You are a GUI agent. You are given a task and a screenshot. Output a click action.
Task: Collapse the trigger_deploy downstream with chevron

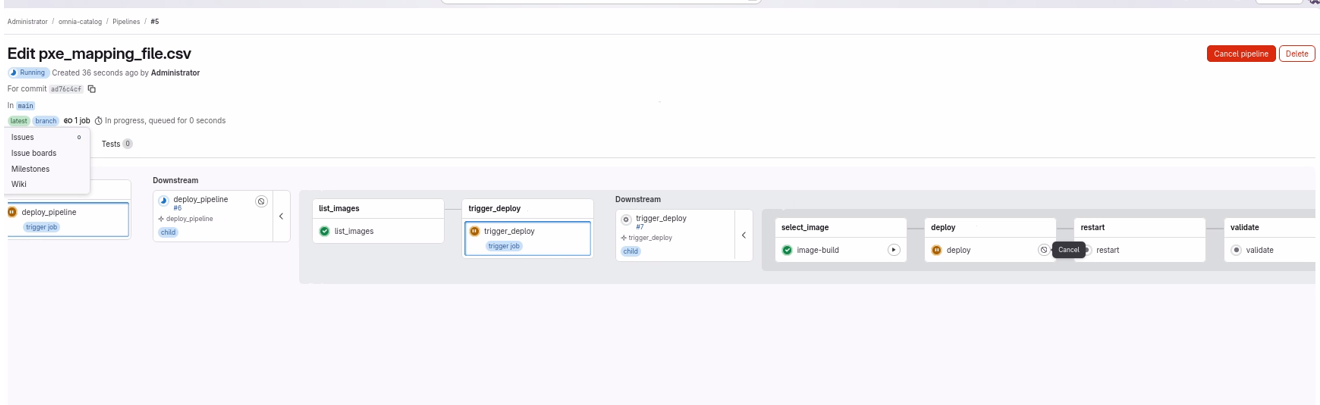pos(743,235)
